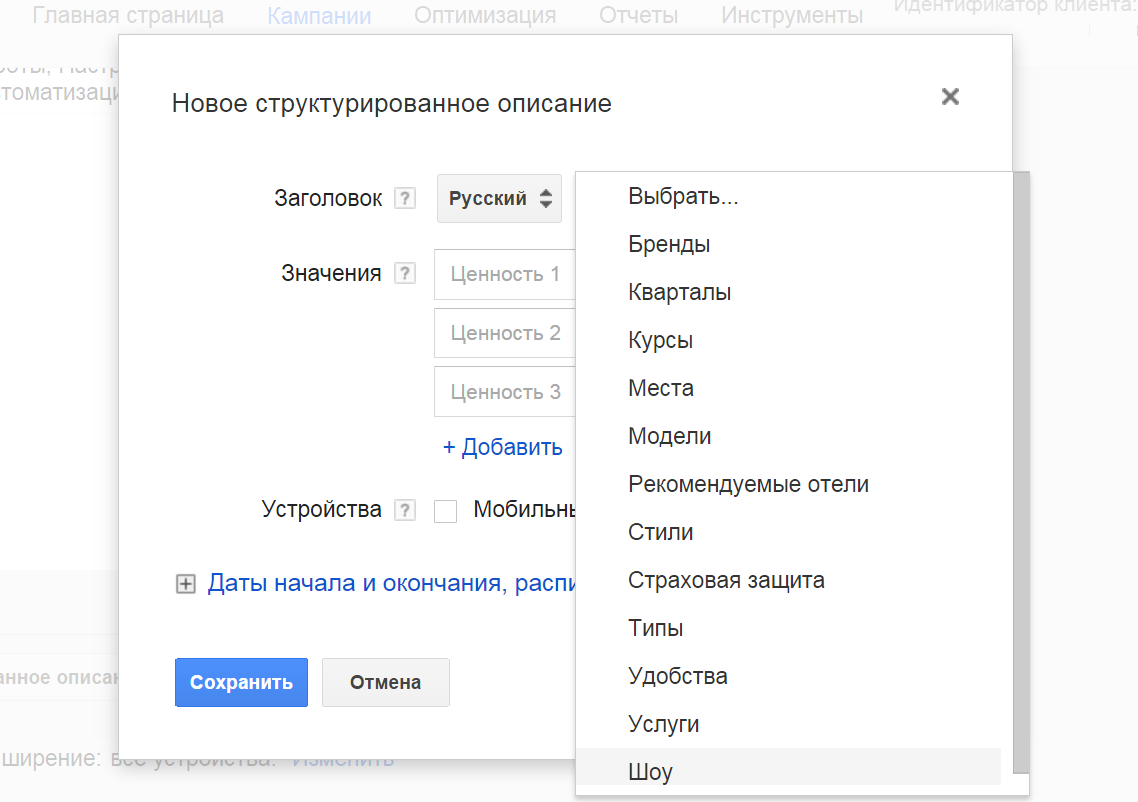Image resolution: width=1138 pixels, height=802 pixels.
Task: Choose the Шоу option
Action: [650, 772]
